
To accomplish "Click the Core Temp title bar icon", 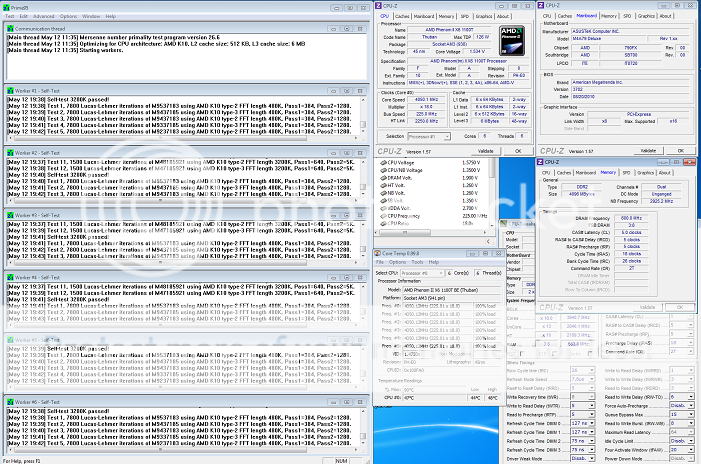I will pos(377,253).
